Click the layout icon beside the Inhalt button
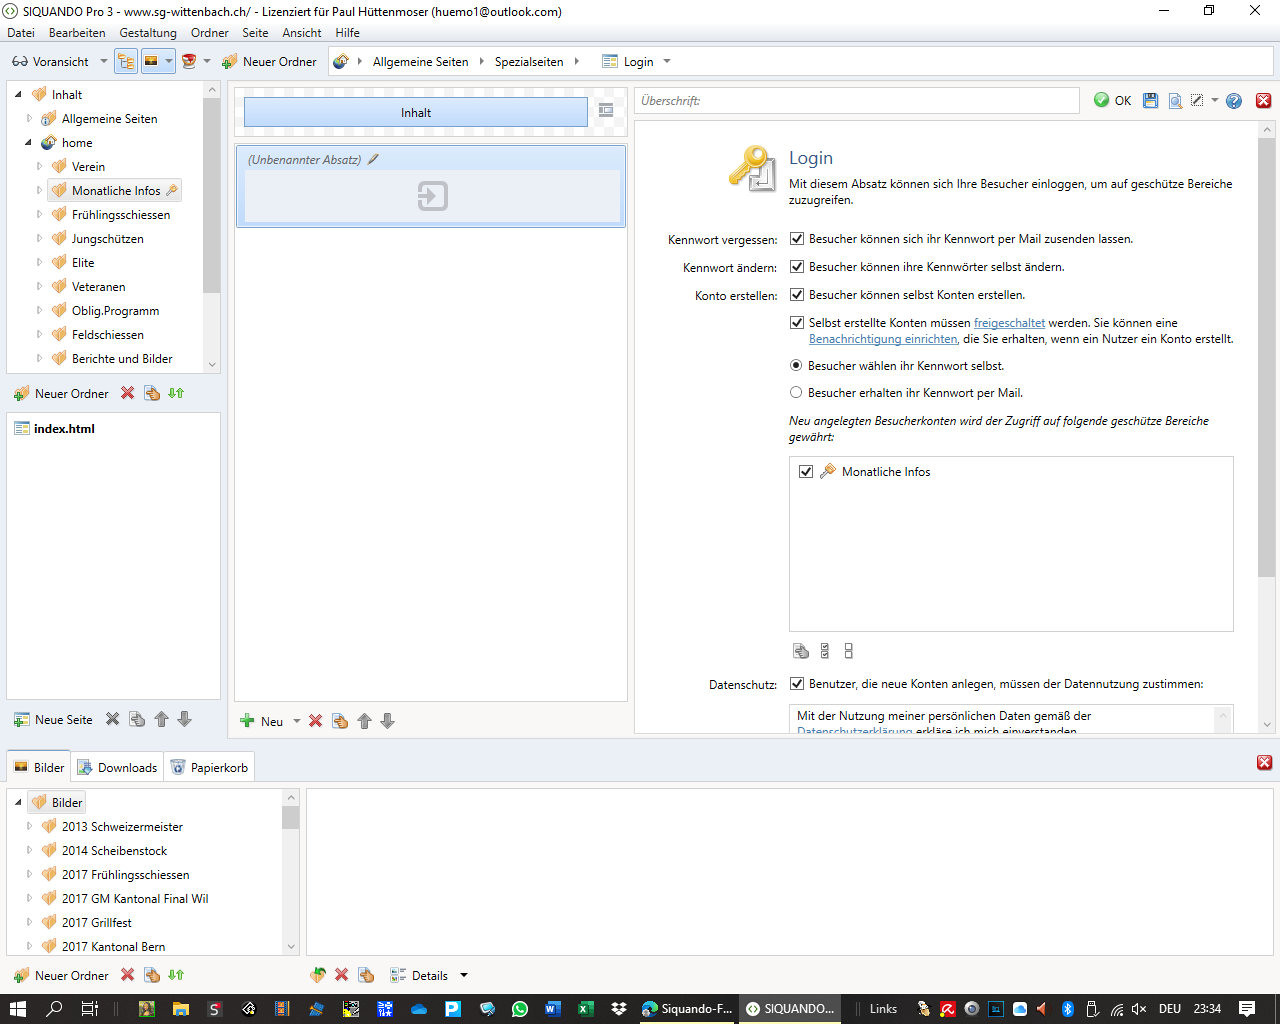The height and width of the screenshot is (1024, 1280). coord(606,111)
